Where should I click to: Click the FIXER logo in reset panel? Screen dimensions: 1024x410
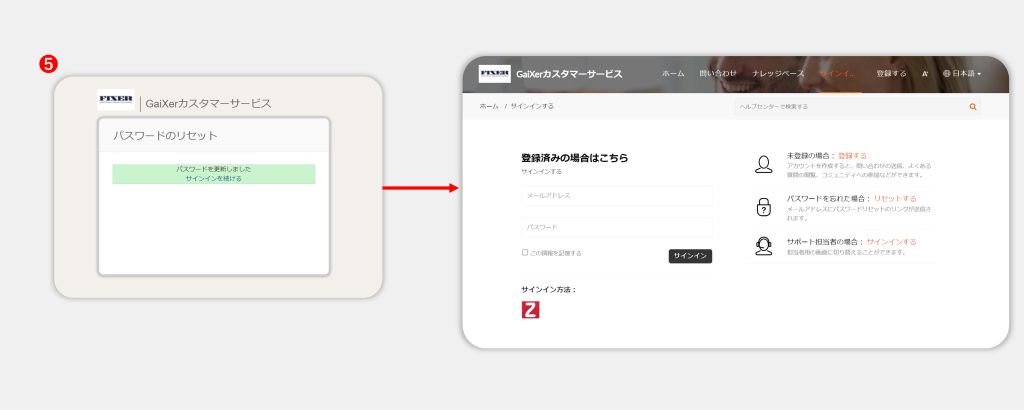pos(115,100)
